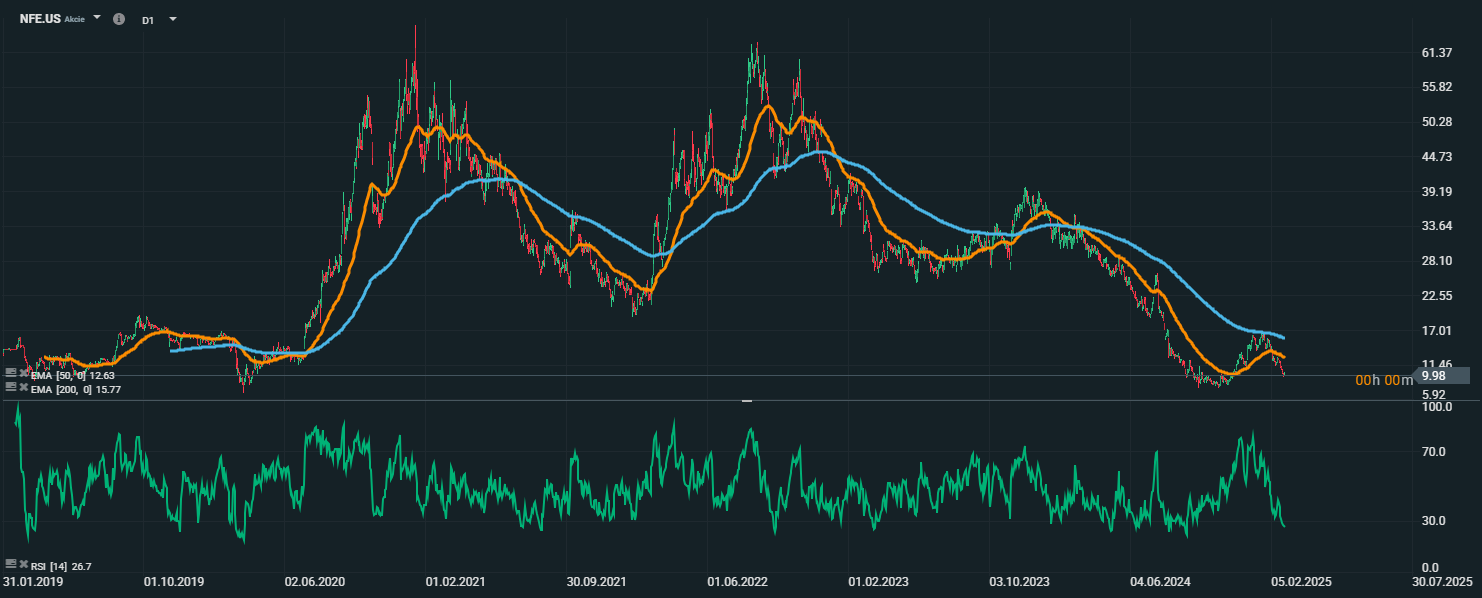The width and height of the screenshot is (1482, 598).
Task: Open the D1 timeframe dropdown arrow
Action: coord(173,19)
